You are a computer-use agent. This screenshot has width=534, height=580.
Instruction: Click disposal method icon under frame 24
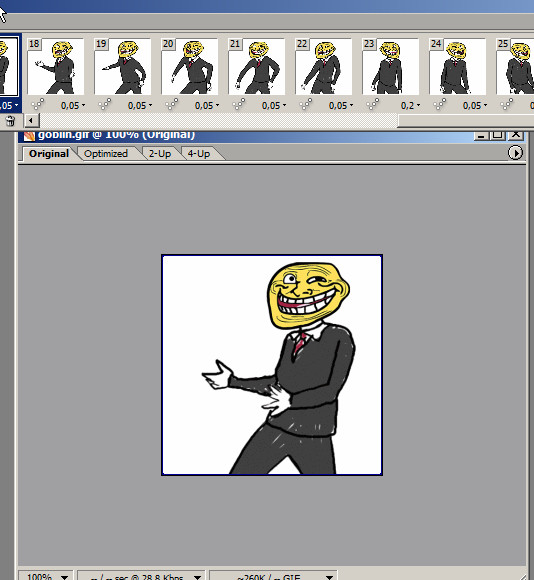click(439, 105)
